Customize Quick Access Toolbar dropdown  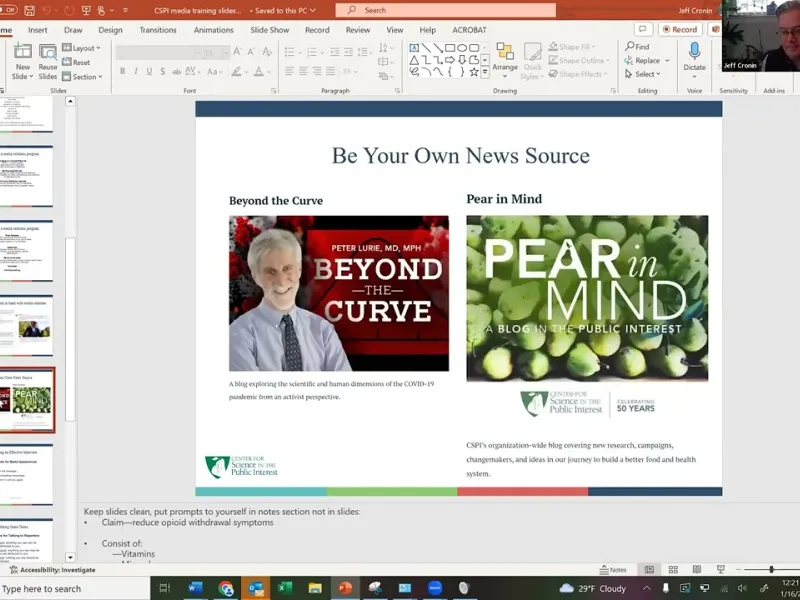pyautogui.click(x=126, y=10)
